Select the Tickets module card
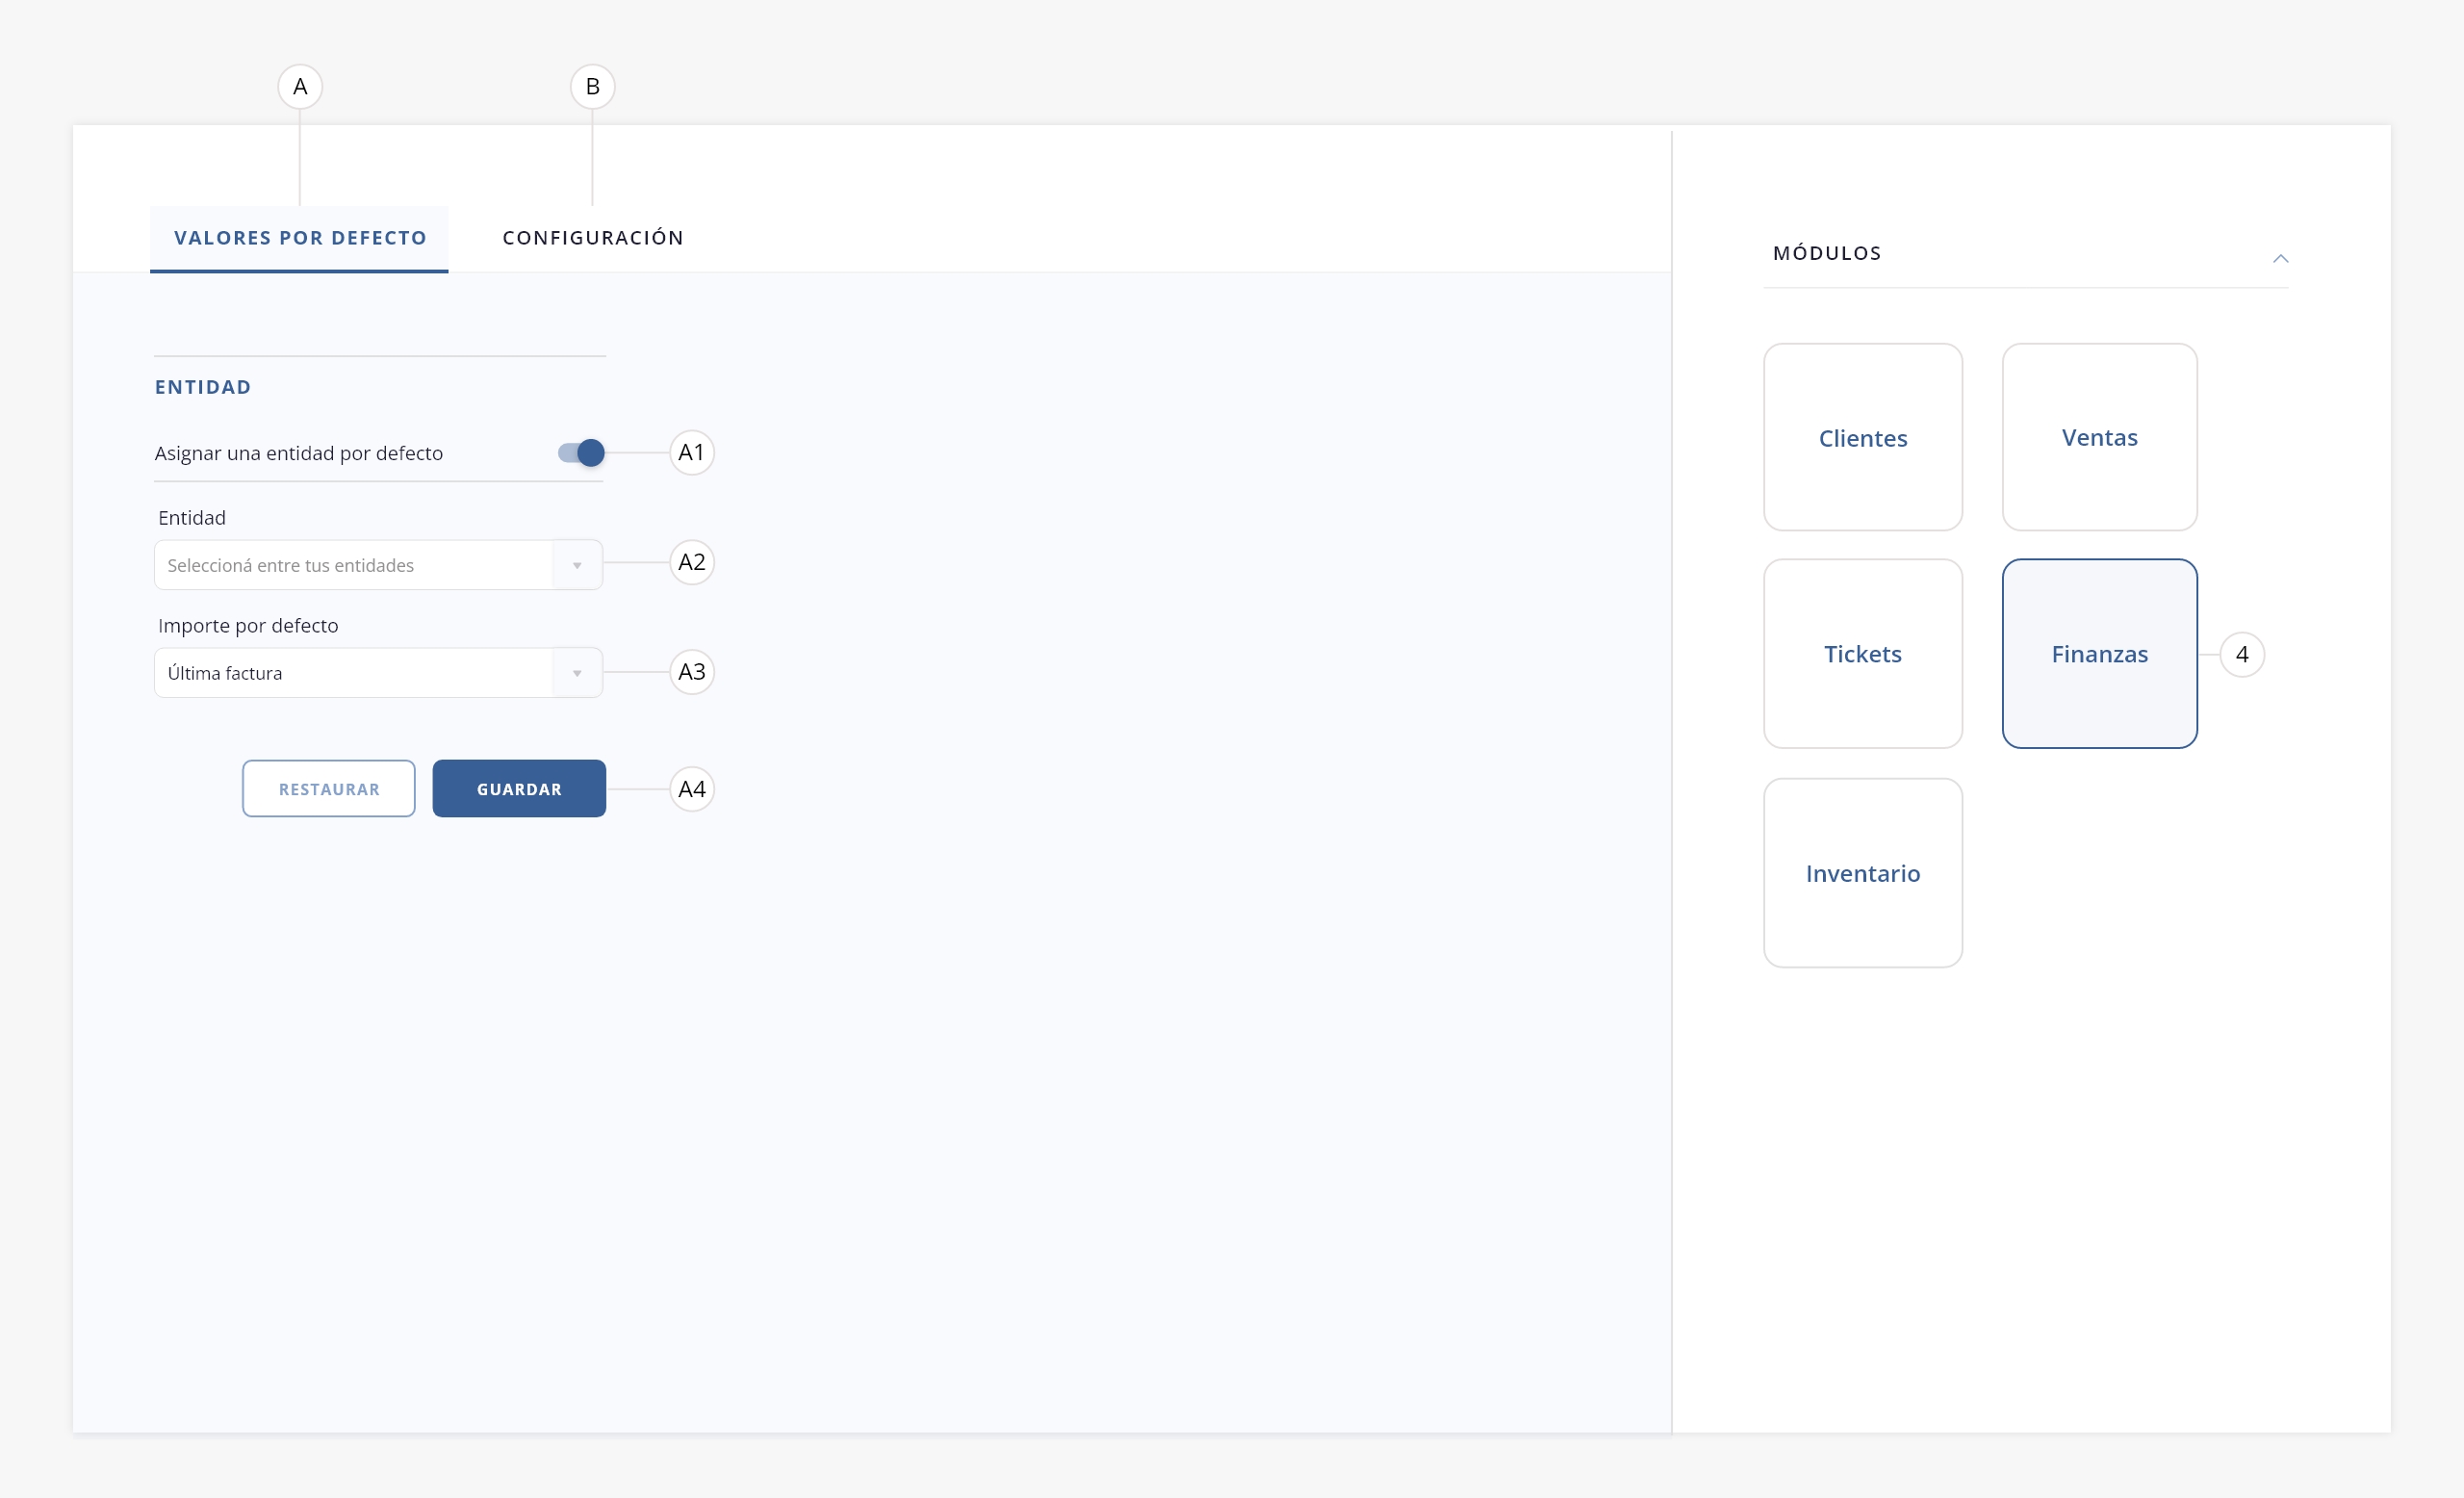This screenshot has width=2464, height=1498. [x=1862, y=654]
